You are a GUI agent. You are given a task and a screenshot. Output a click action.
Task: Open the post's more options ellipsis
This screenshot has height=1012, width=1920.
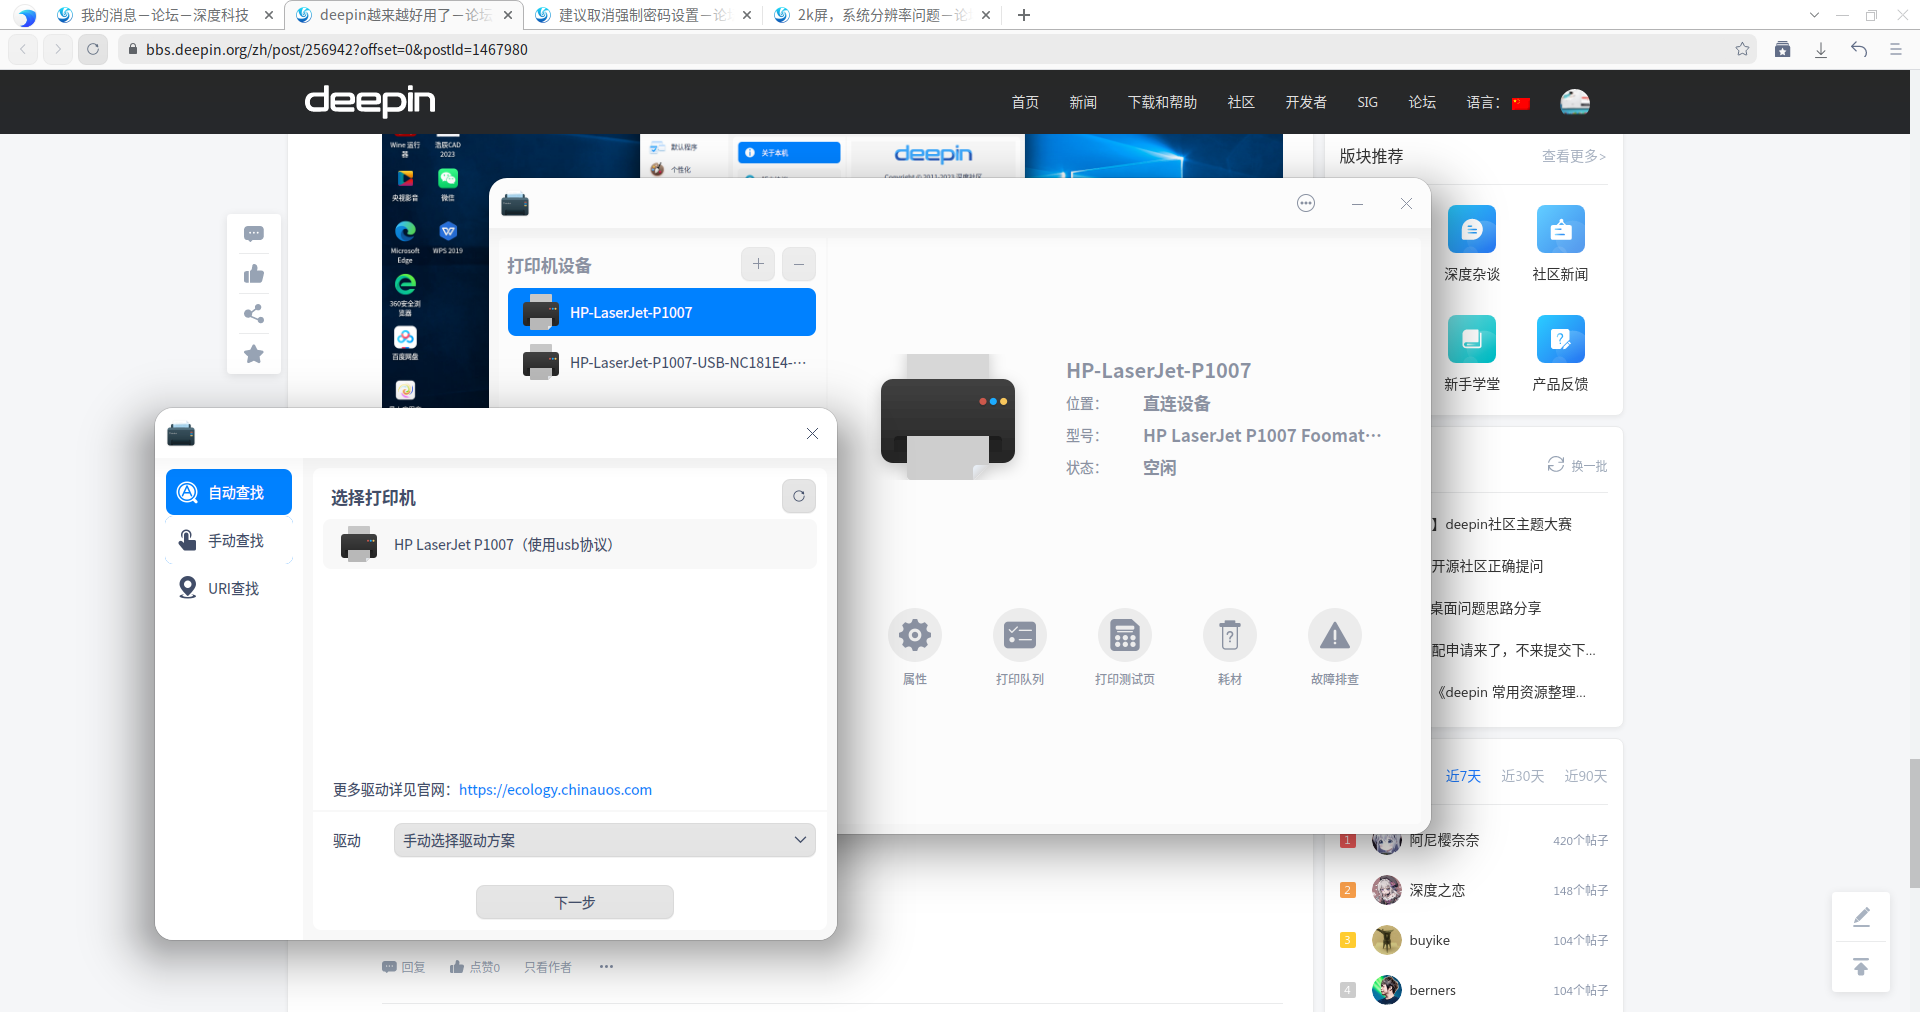[606, 967]
